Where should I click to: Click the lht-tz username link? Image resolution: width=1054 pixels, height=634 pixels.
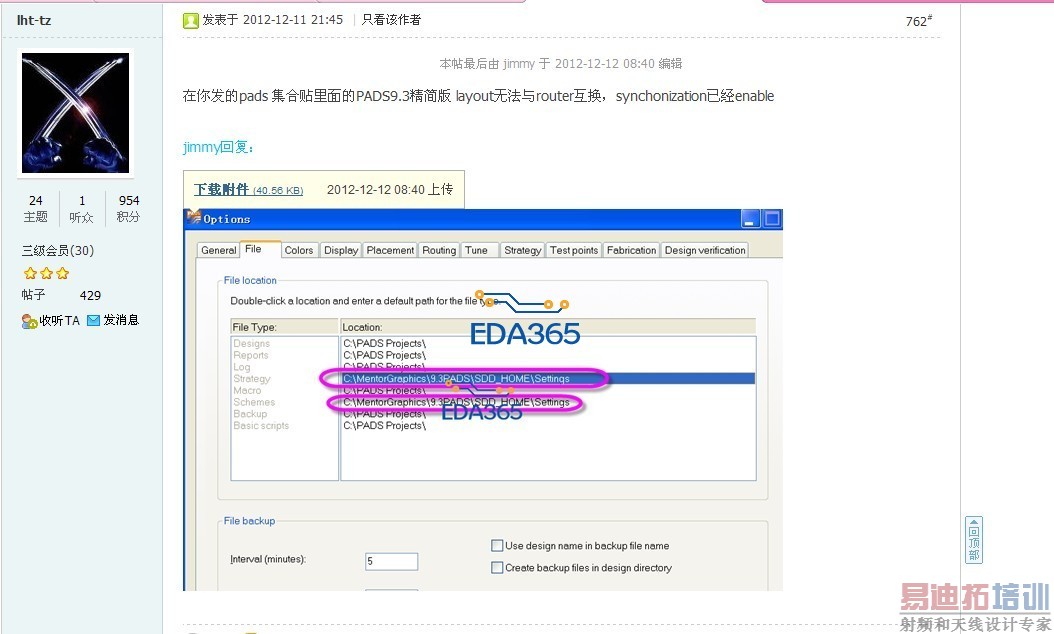pos(34,20)
